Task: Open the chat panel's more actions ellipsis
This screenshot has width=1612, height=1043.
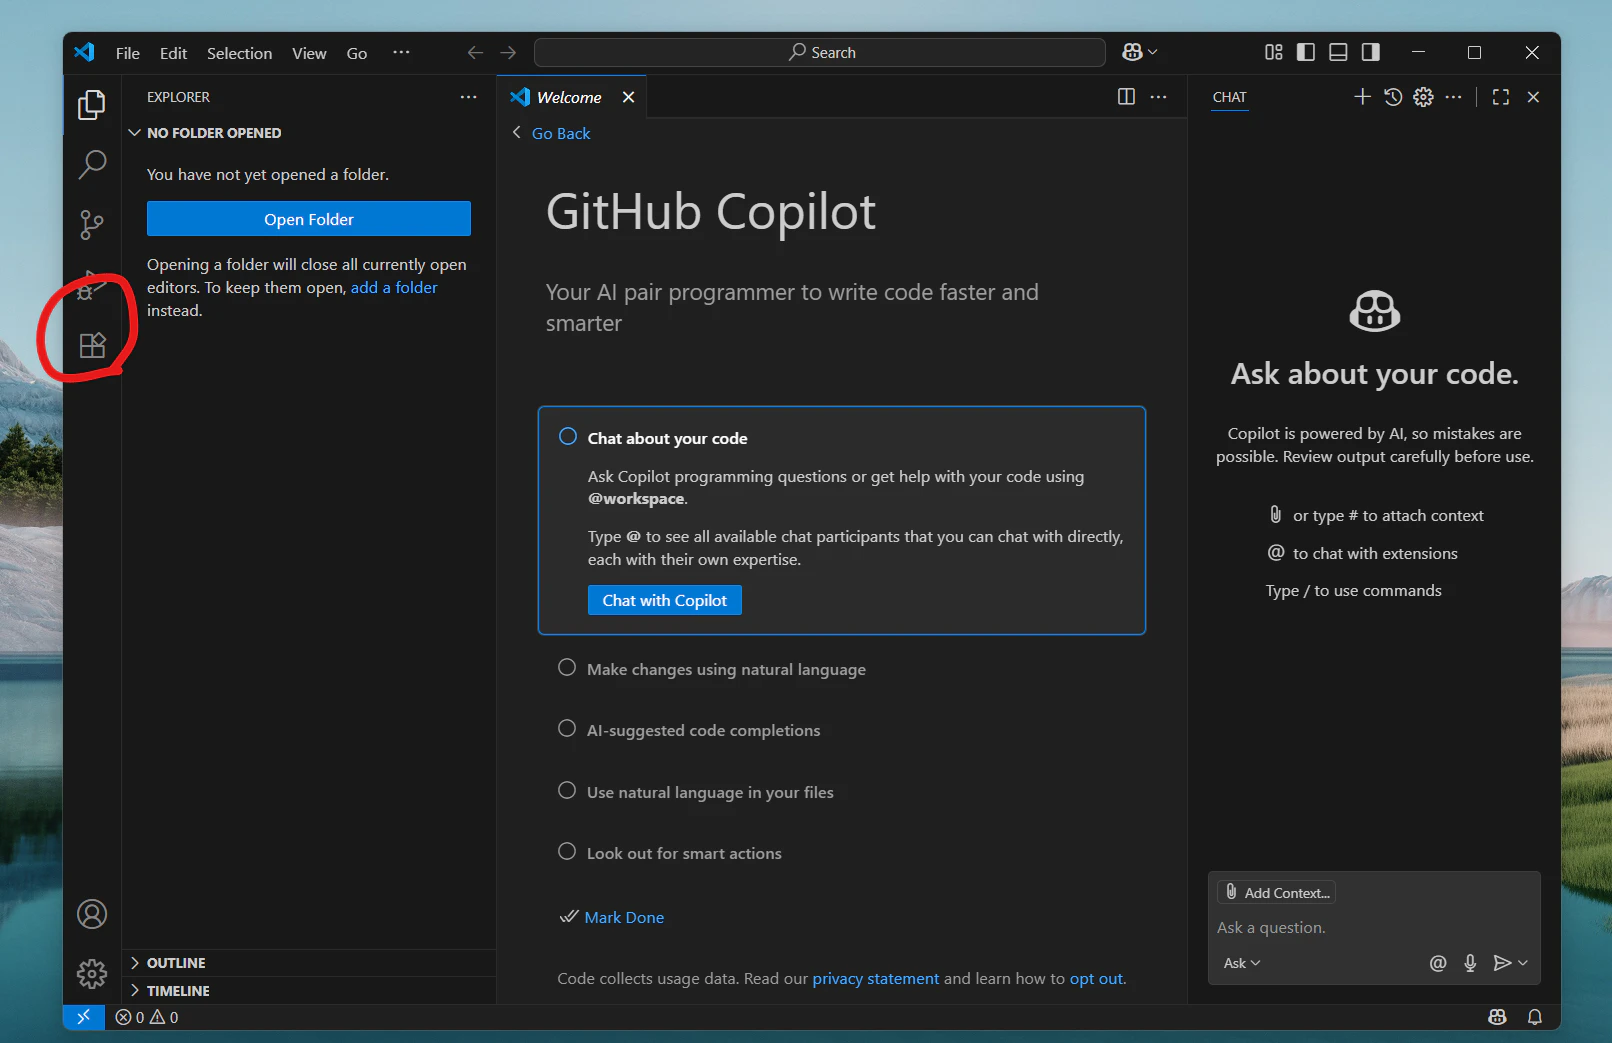Action: tap(1454, 97)
